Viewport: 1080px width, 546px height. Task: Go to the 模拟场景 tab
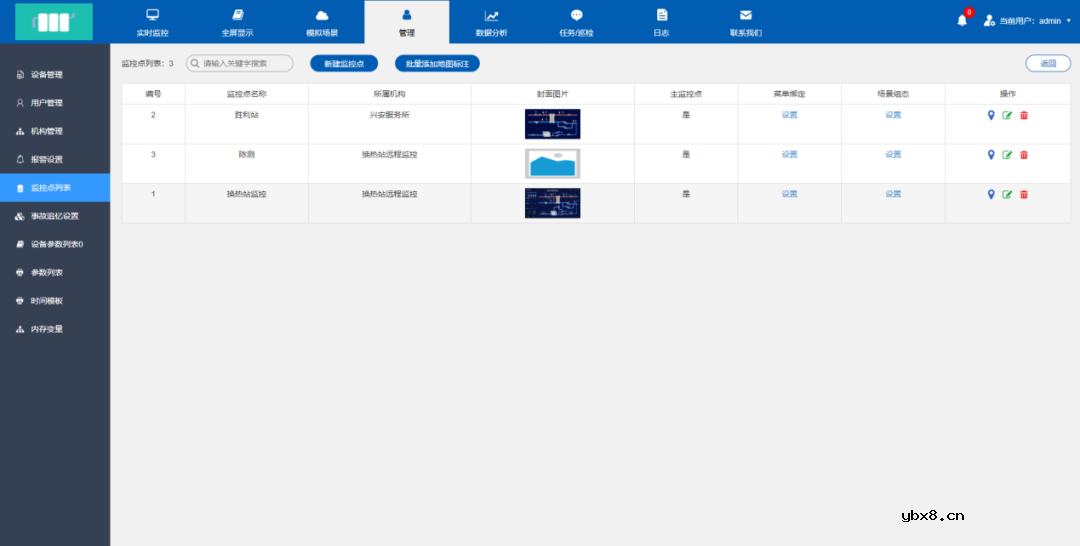point(321,22)
